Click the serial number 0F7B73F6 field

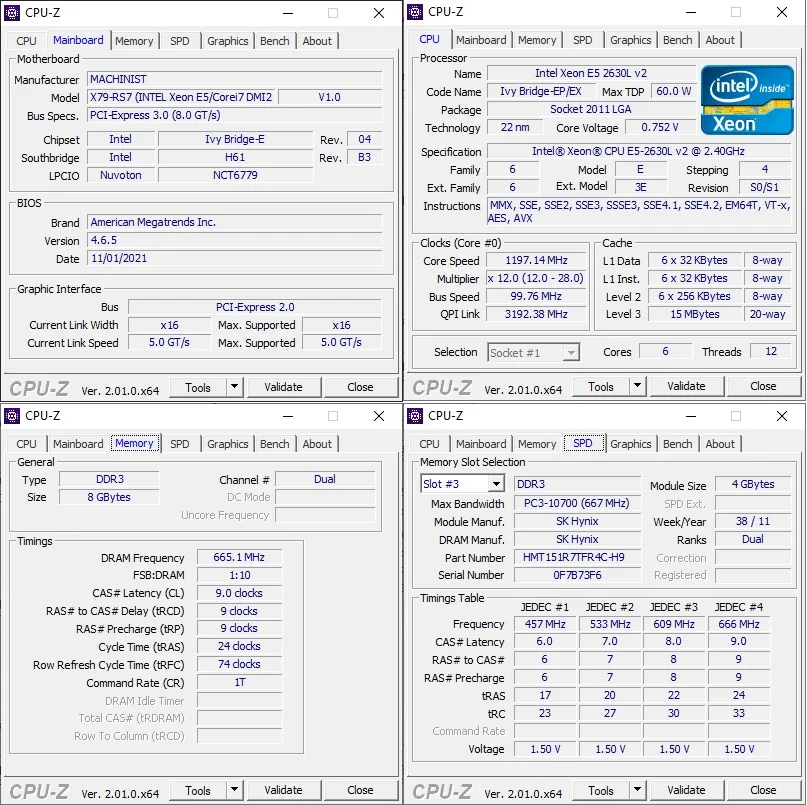(x=577, y=575)
